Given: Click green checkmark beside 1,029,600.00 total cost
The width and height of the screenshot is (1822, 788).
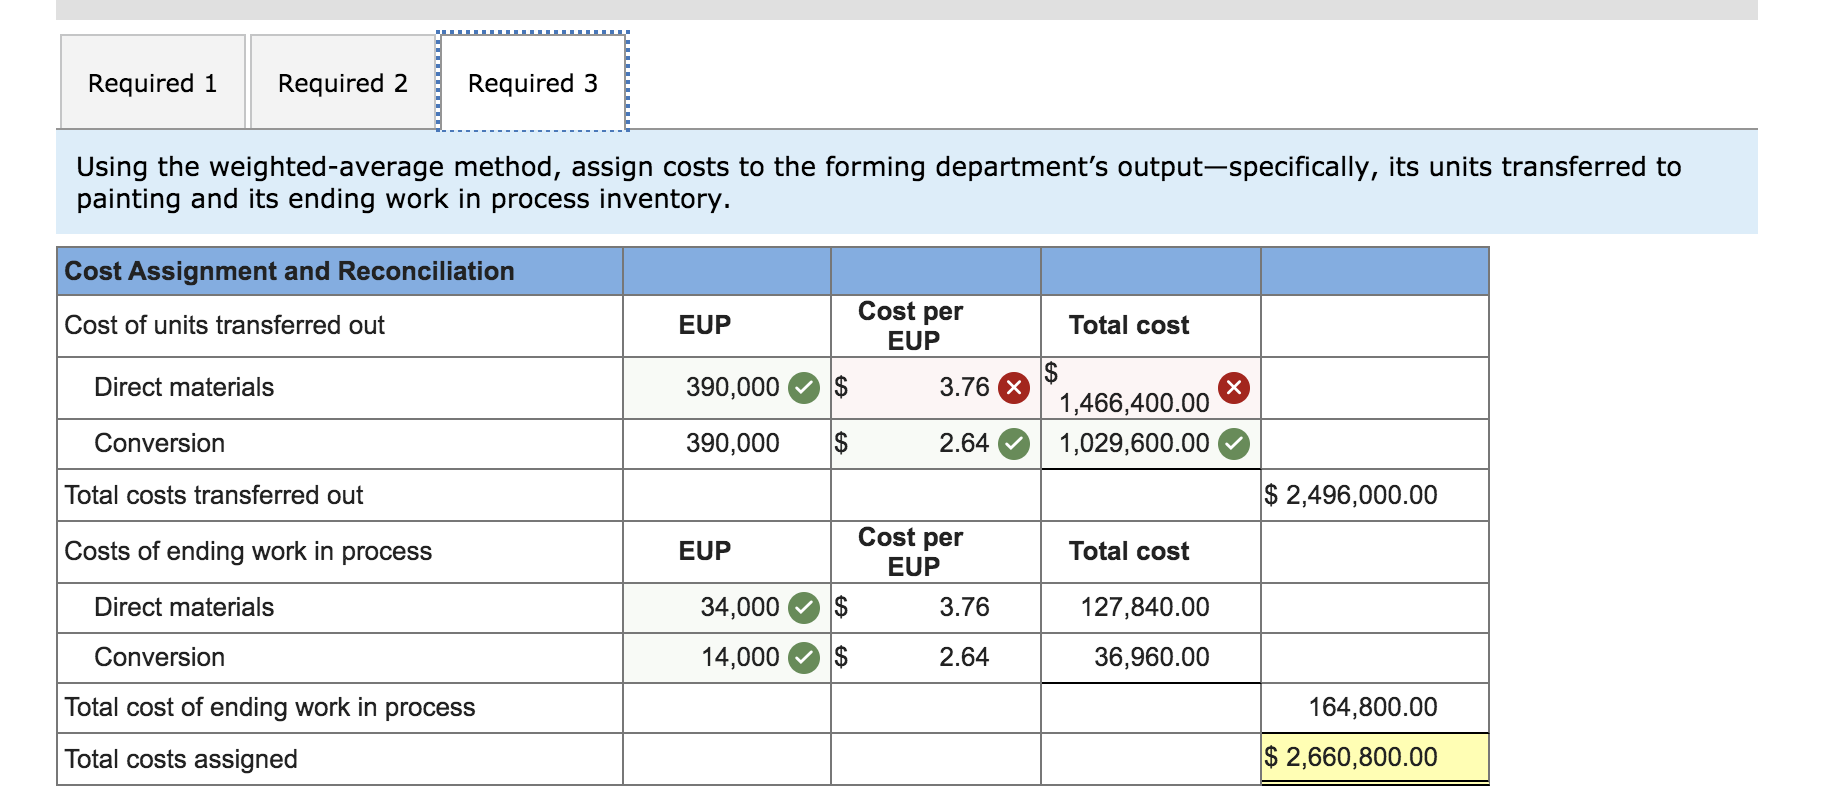Looking at the screenshot, I should pyautogui.click(x=1234, y=443).
